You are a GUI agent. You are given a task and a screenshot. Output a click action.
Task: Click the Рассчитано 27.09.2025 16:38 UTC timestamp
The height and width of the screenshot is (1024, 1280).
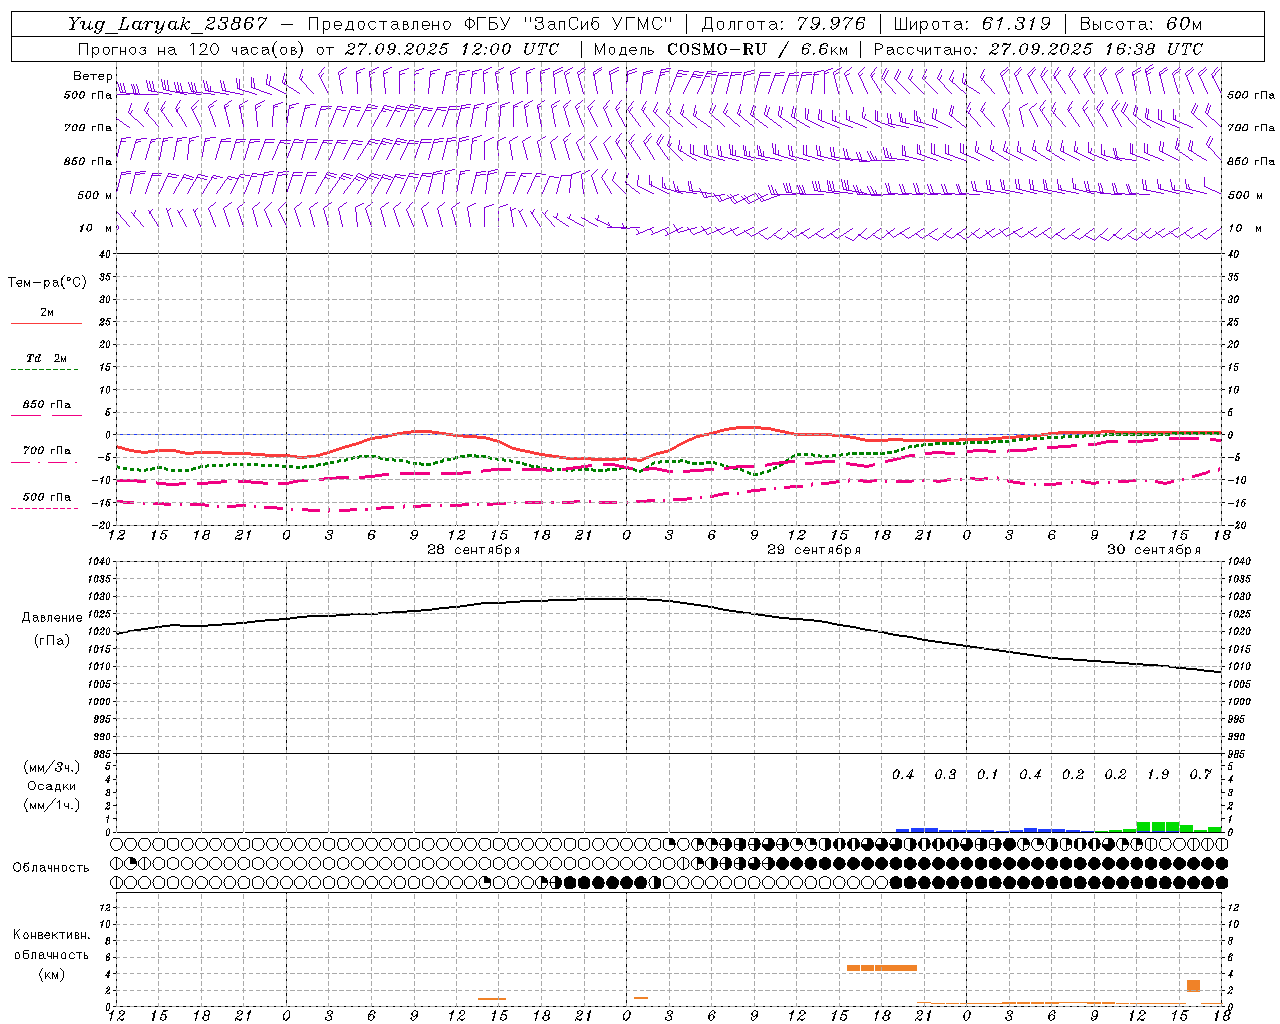[1038, 49]
